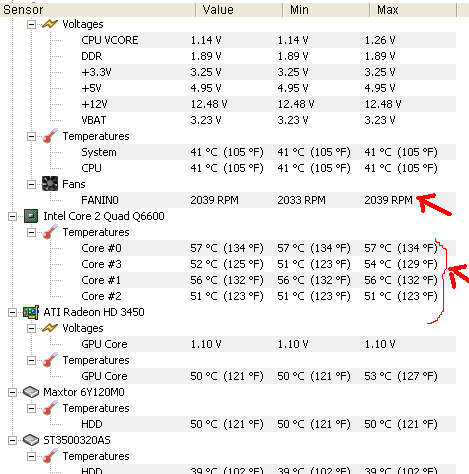The width and height of the screenshot is (469, 474).
Task: Collapse the Fans section
Action: point(31,184)
